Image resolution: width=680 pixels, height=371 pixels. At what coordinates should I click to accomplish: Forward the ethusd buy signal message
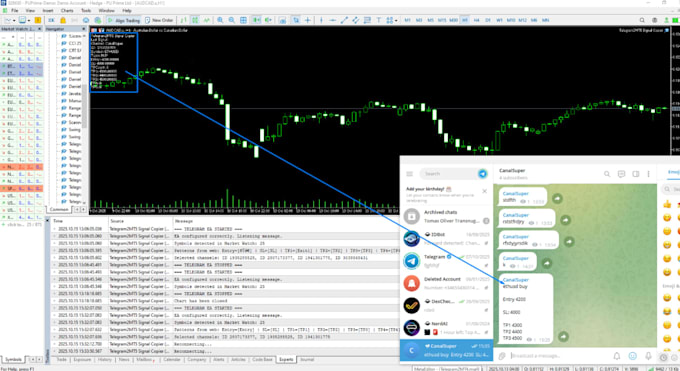tap(563, 336)
